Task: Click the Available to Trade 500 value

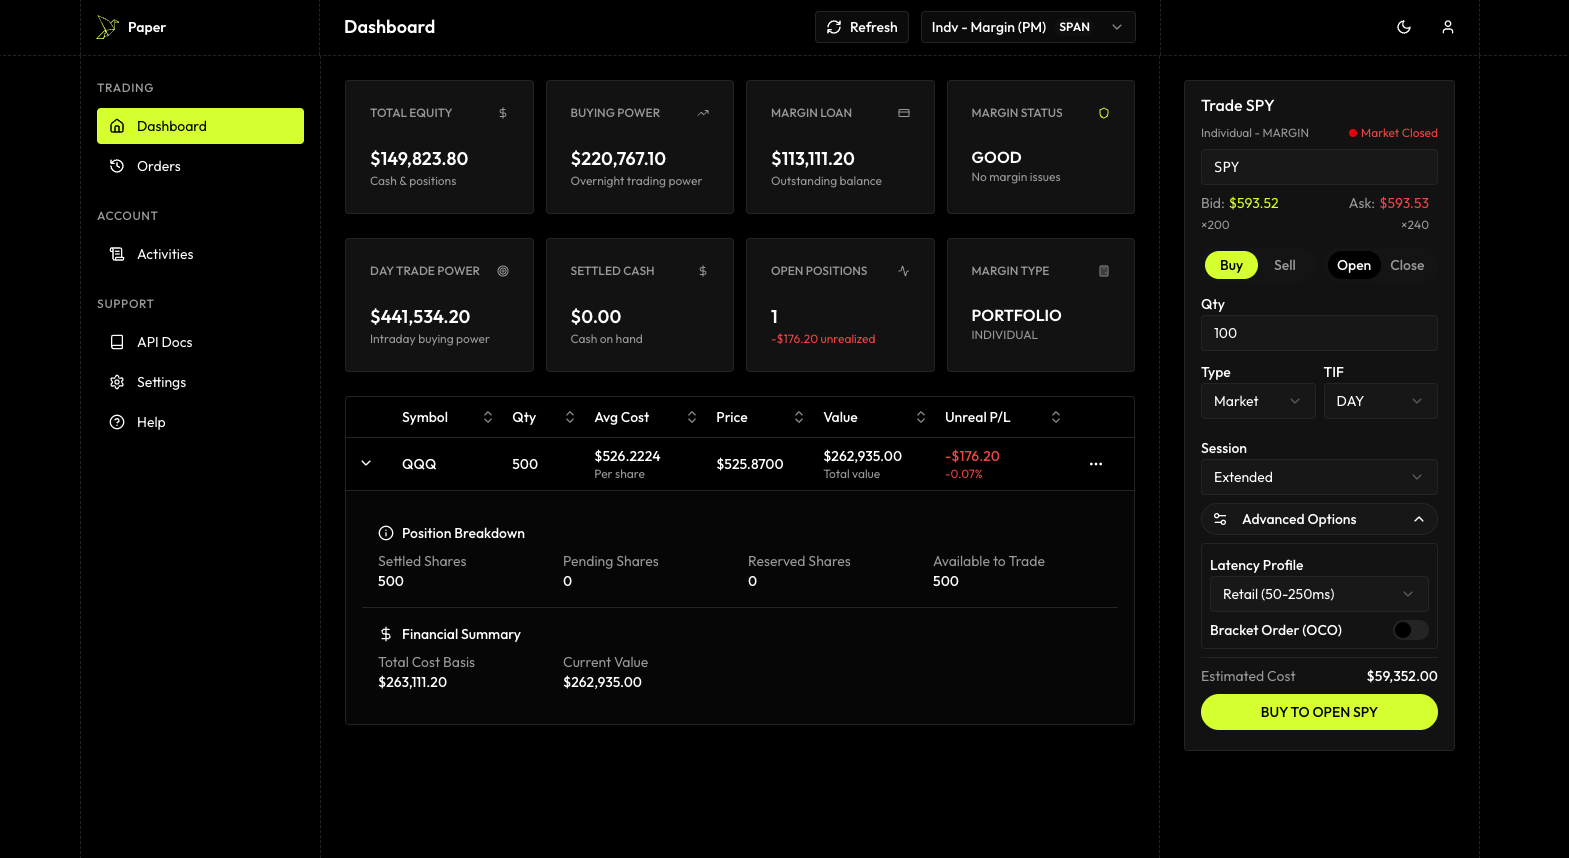Action: (946, 581)
